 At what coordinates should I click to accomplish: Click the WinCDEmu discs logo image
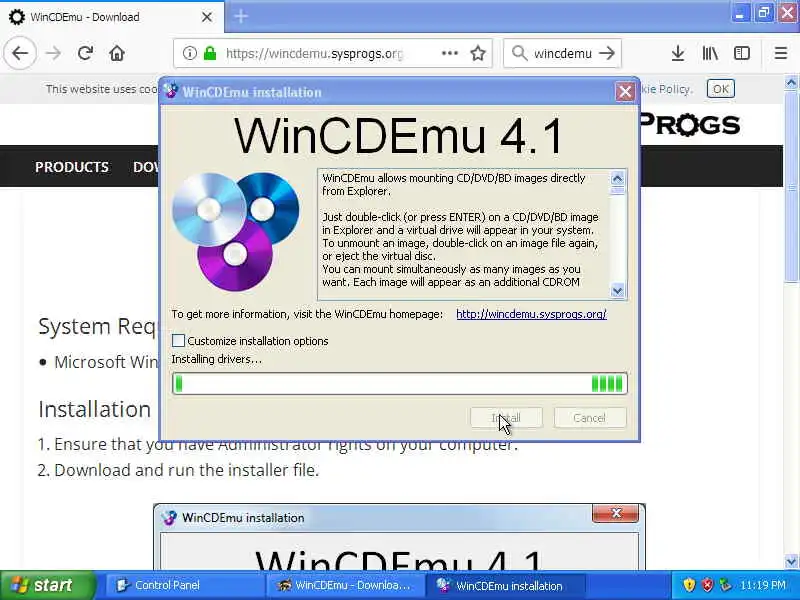click(236, 232)
